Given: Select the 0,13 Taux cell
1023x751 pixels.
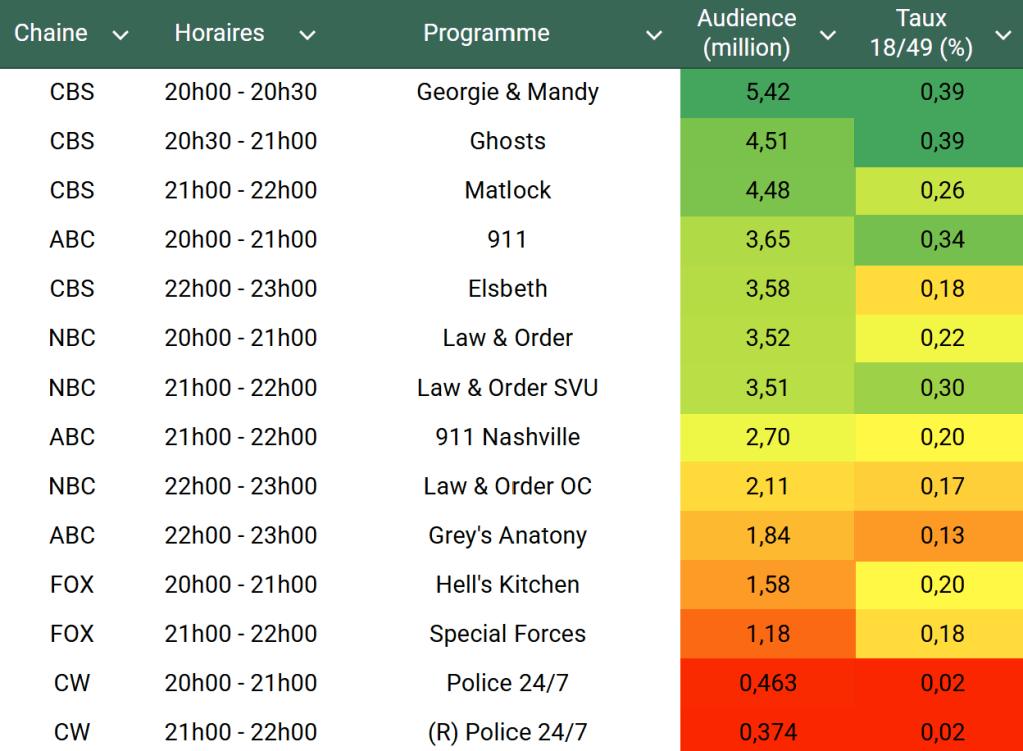Looking at the screenshot, I should (940, 535).
